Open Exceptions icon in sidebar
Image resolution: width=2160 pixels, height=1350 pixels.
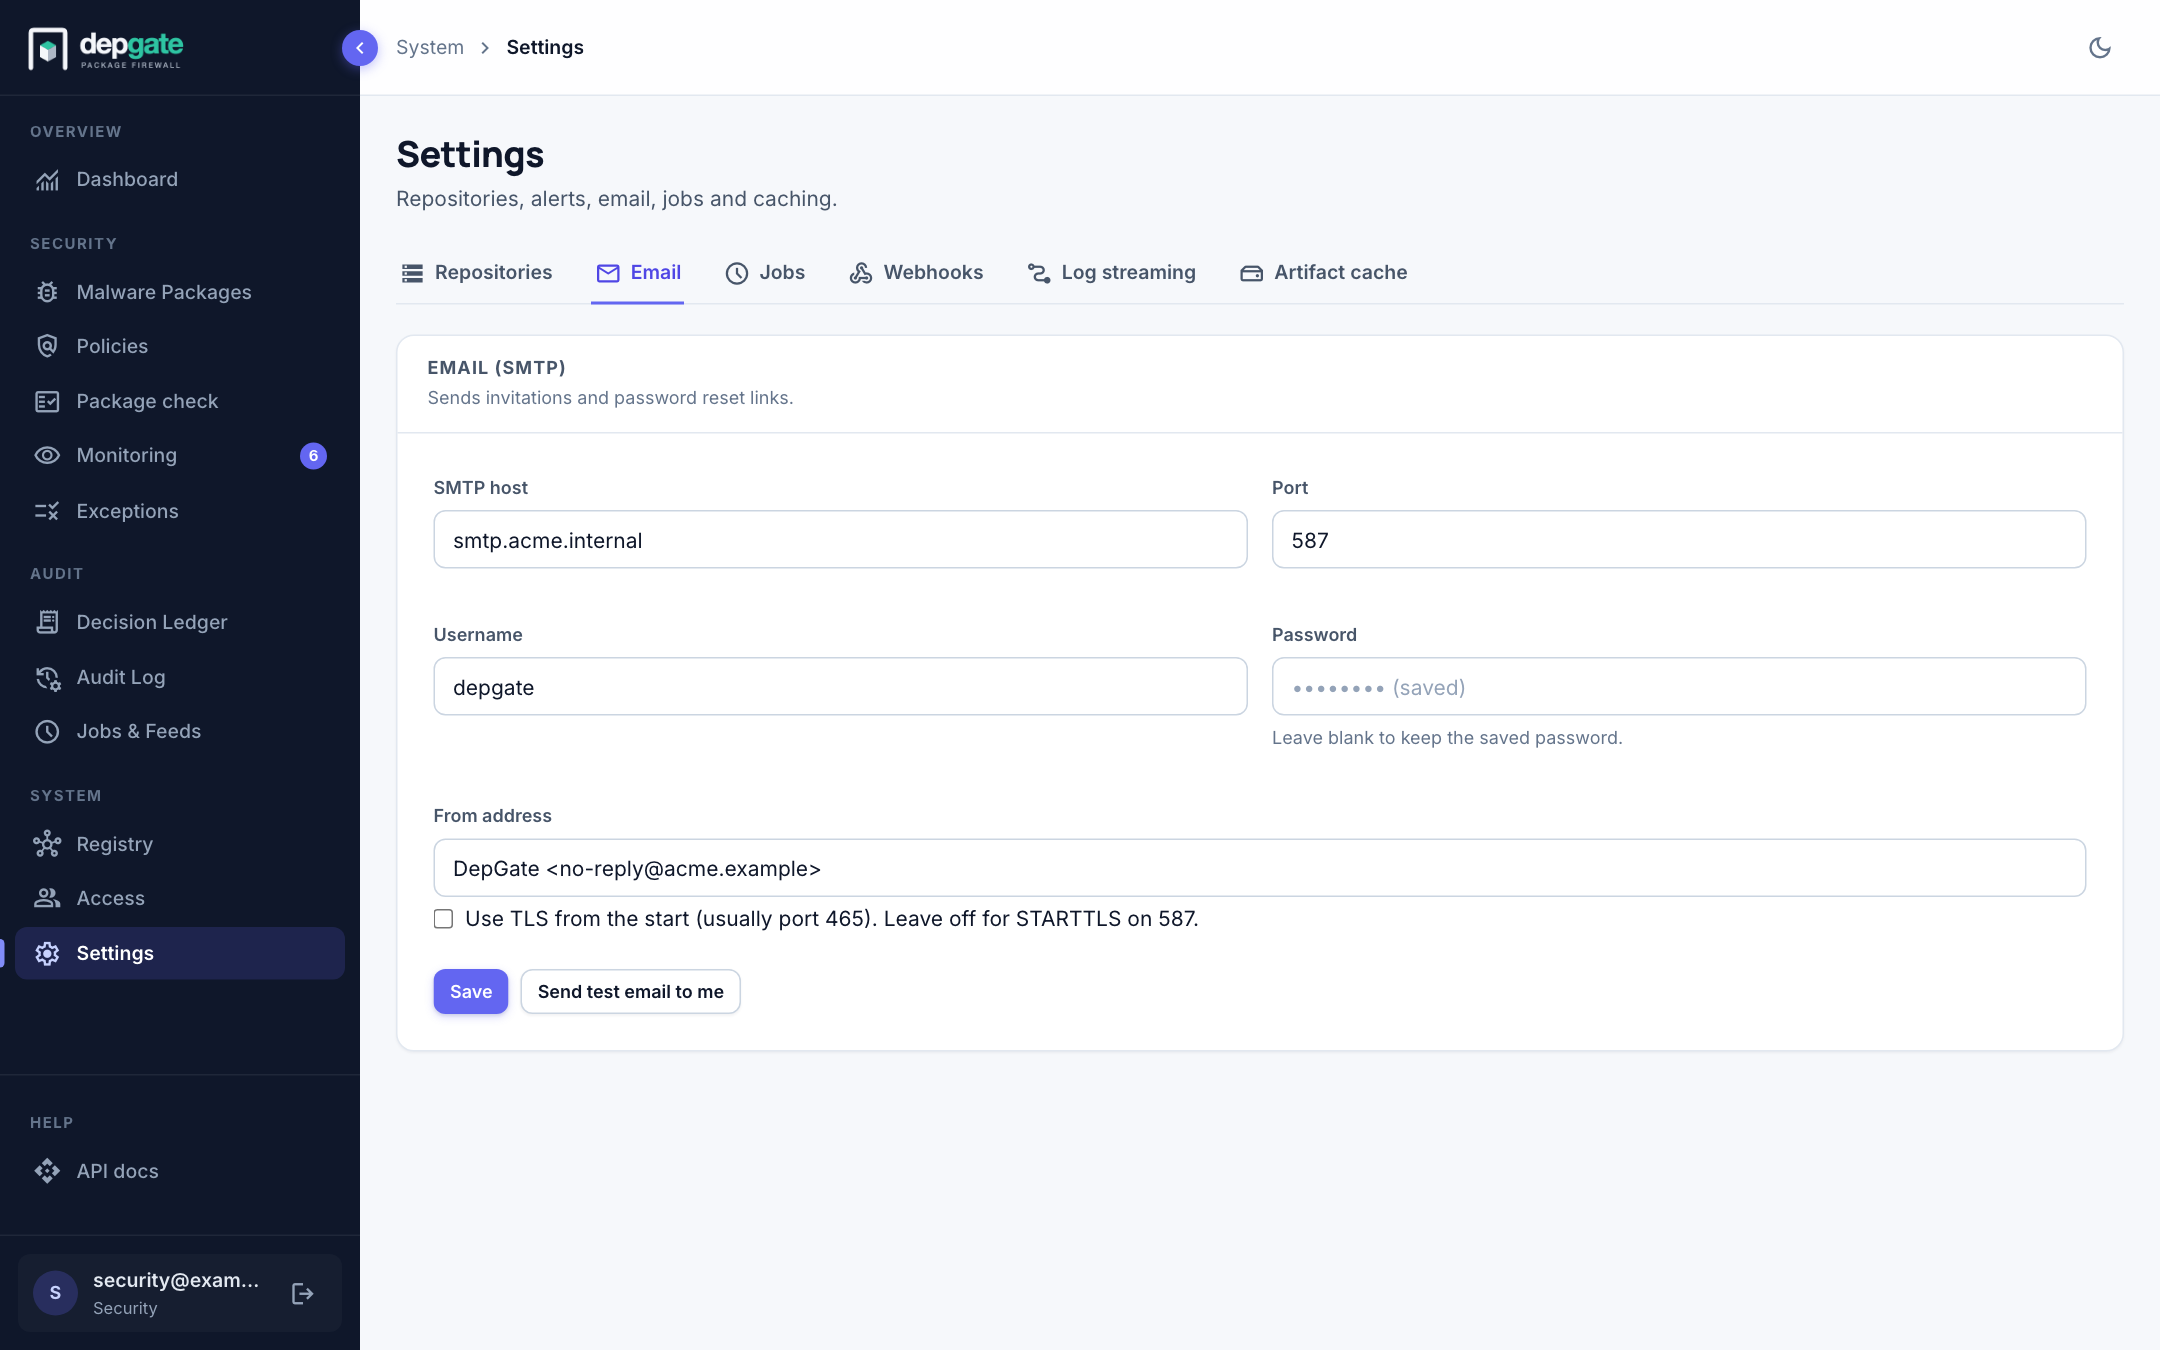(x=47, y=511)
